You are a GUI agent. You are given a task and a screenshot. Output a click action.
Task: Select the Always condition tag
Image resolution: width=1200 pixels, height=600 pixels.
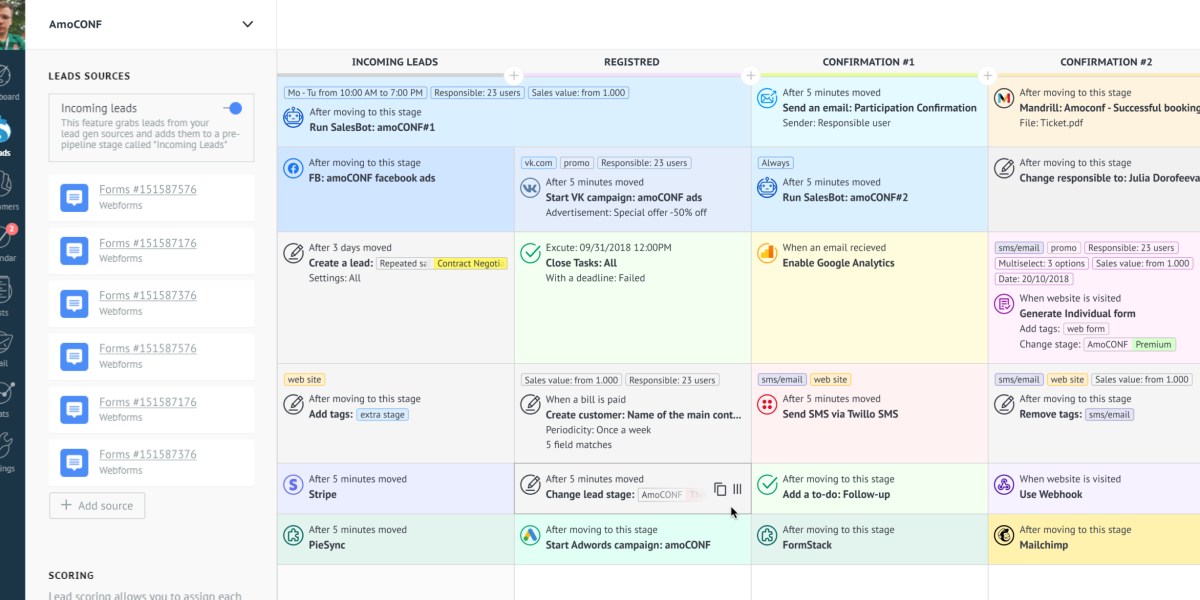coord(775,163)
